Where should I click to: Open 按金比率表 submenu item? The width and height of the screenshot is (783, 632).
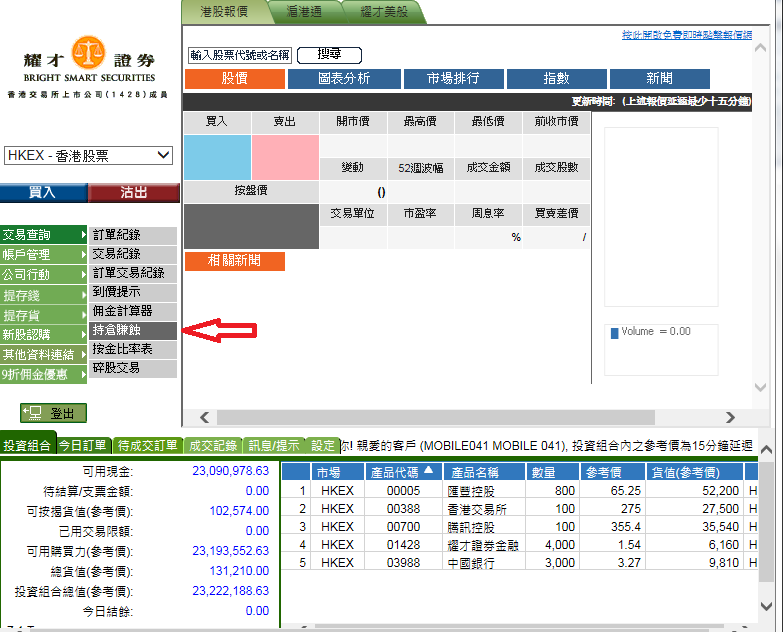pyautogui.click(x=133, y=349)
